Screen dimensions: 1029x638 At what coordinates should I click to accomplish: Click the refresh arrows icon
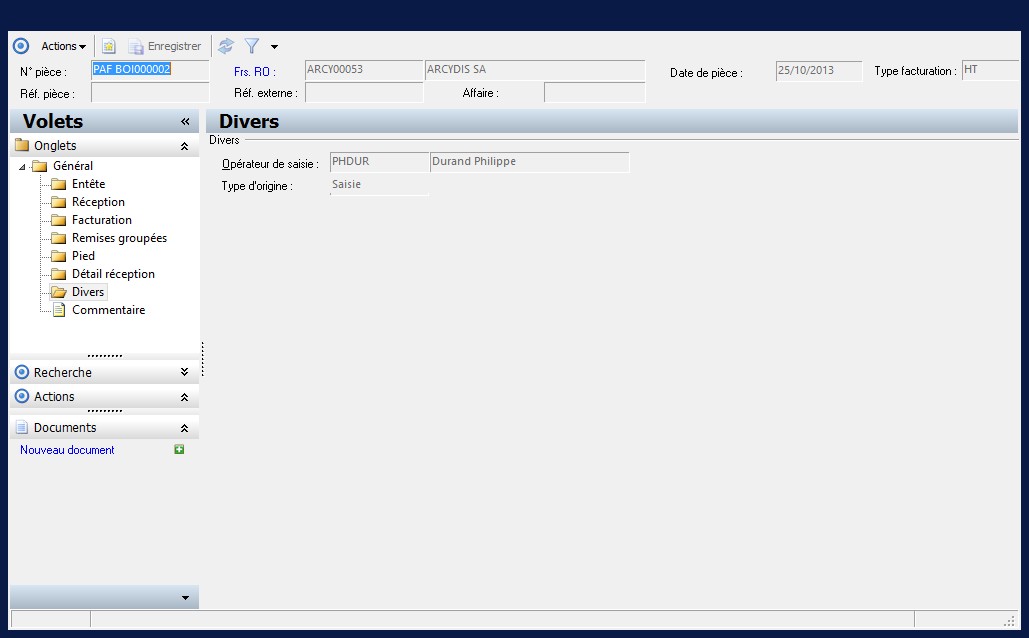pos(226,46)
